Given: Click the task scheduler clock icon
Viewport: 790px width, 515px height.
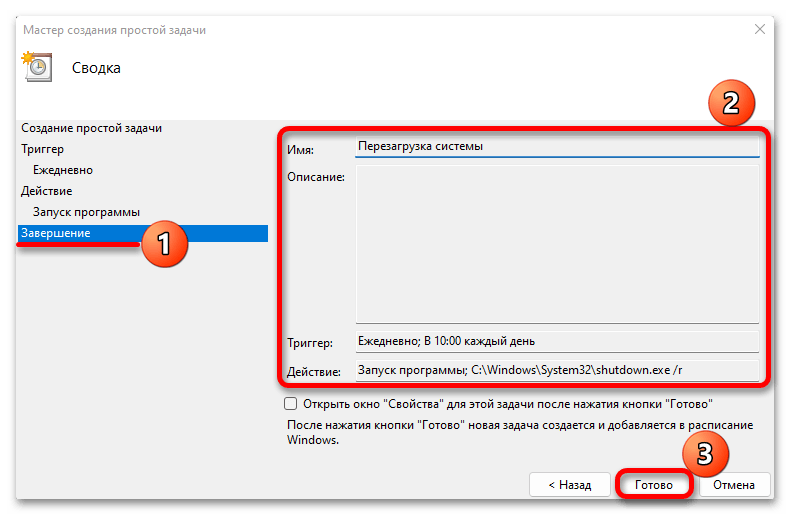Looking at the screenshot, I should point(36,66).
